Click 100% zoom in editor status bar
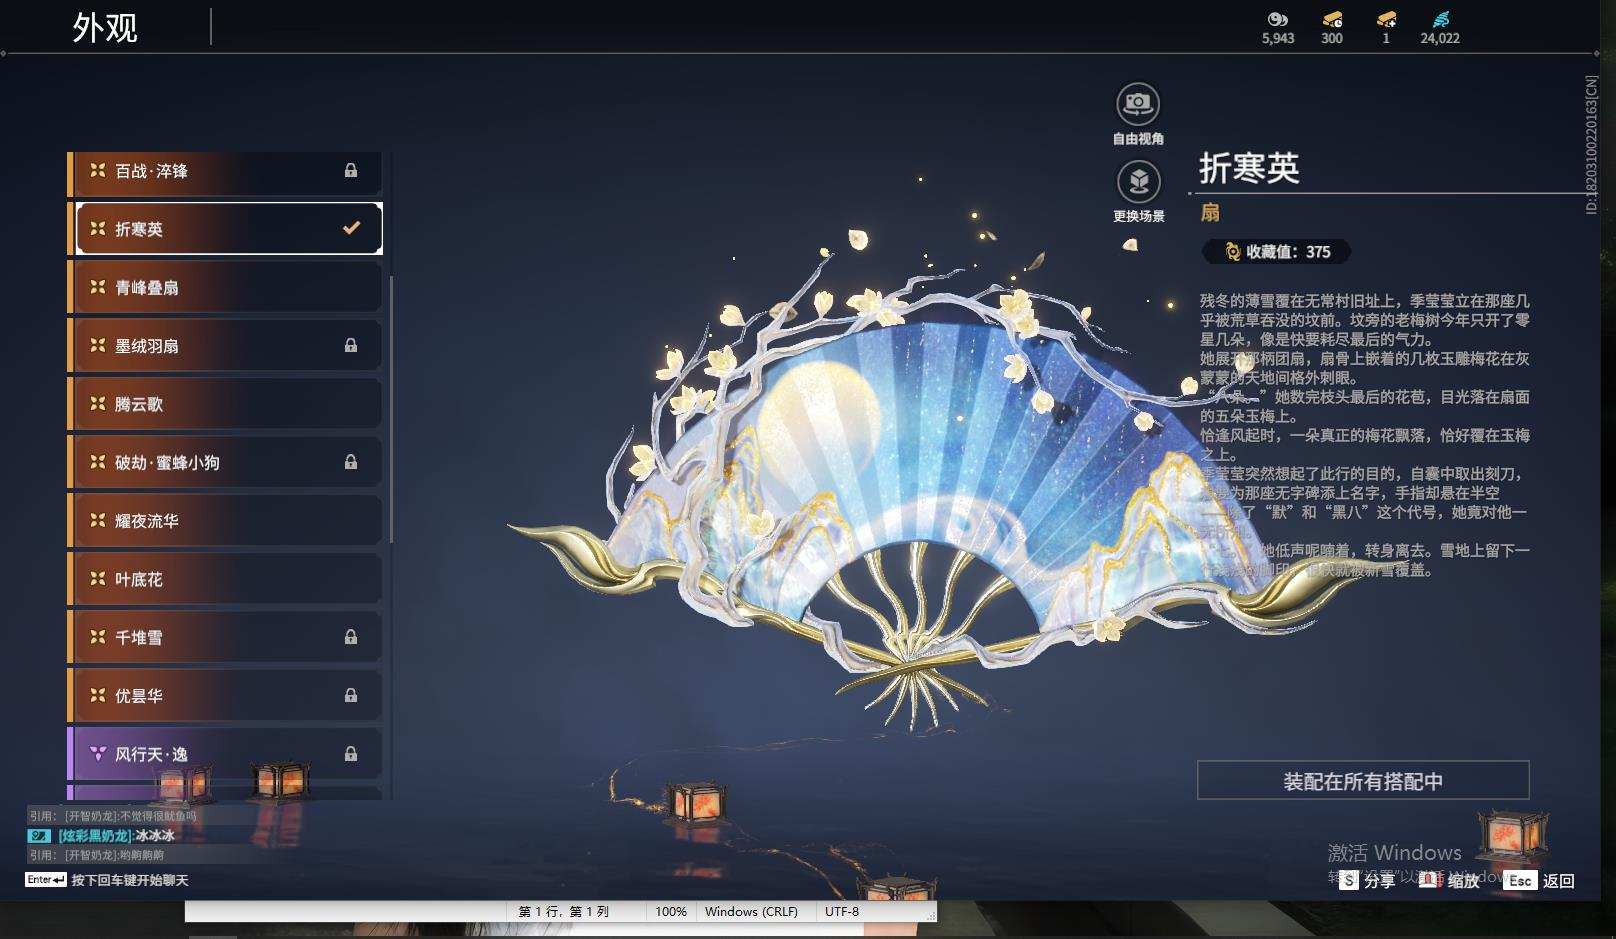1616x939 pixels. [671, 912]
